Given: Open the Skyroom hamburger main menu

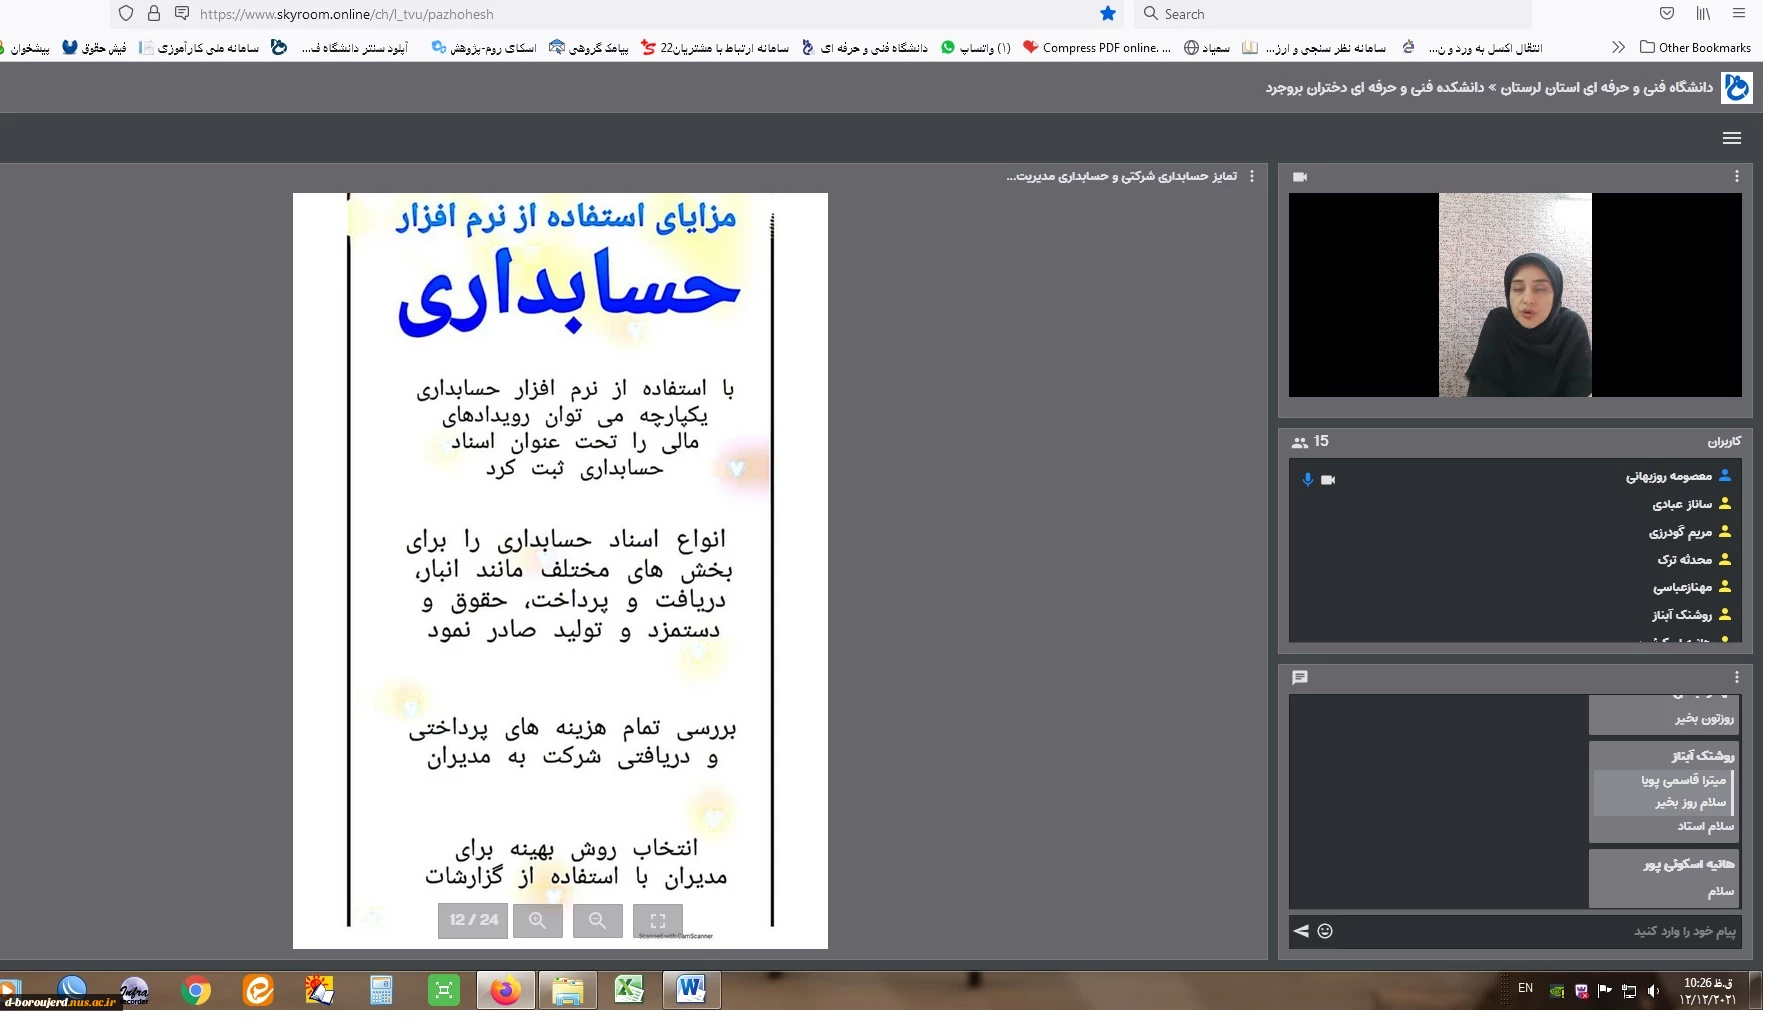Looking at the screenshot, I should 1732,138.
